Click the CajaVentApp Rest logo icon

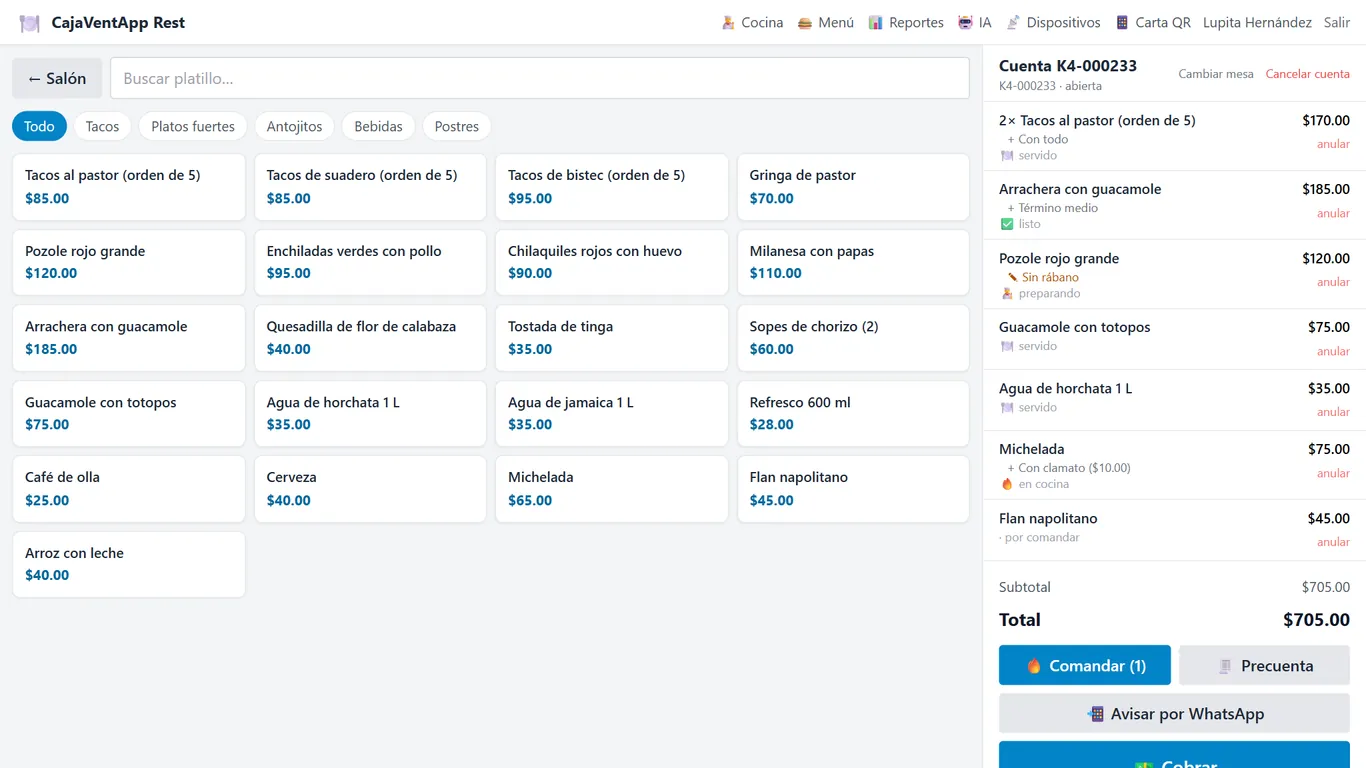(x=30, y=23)
